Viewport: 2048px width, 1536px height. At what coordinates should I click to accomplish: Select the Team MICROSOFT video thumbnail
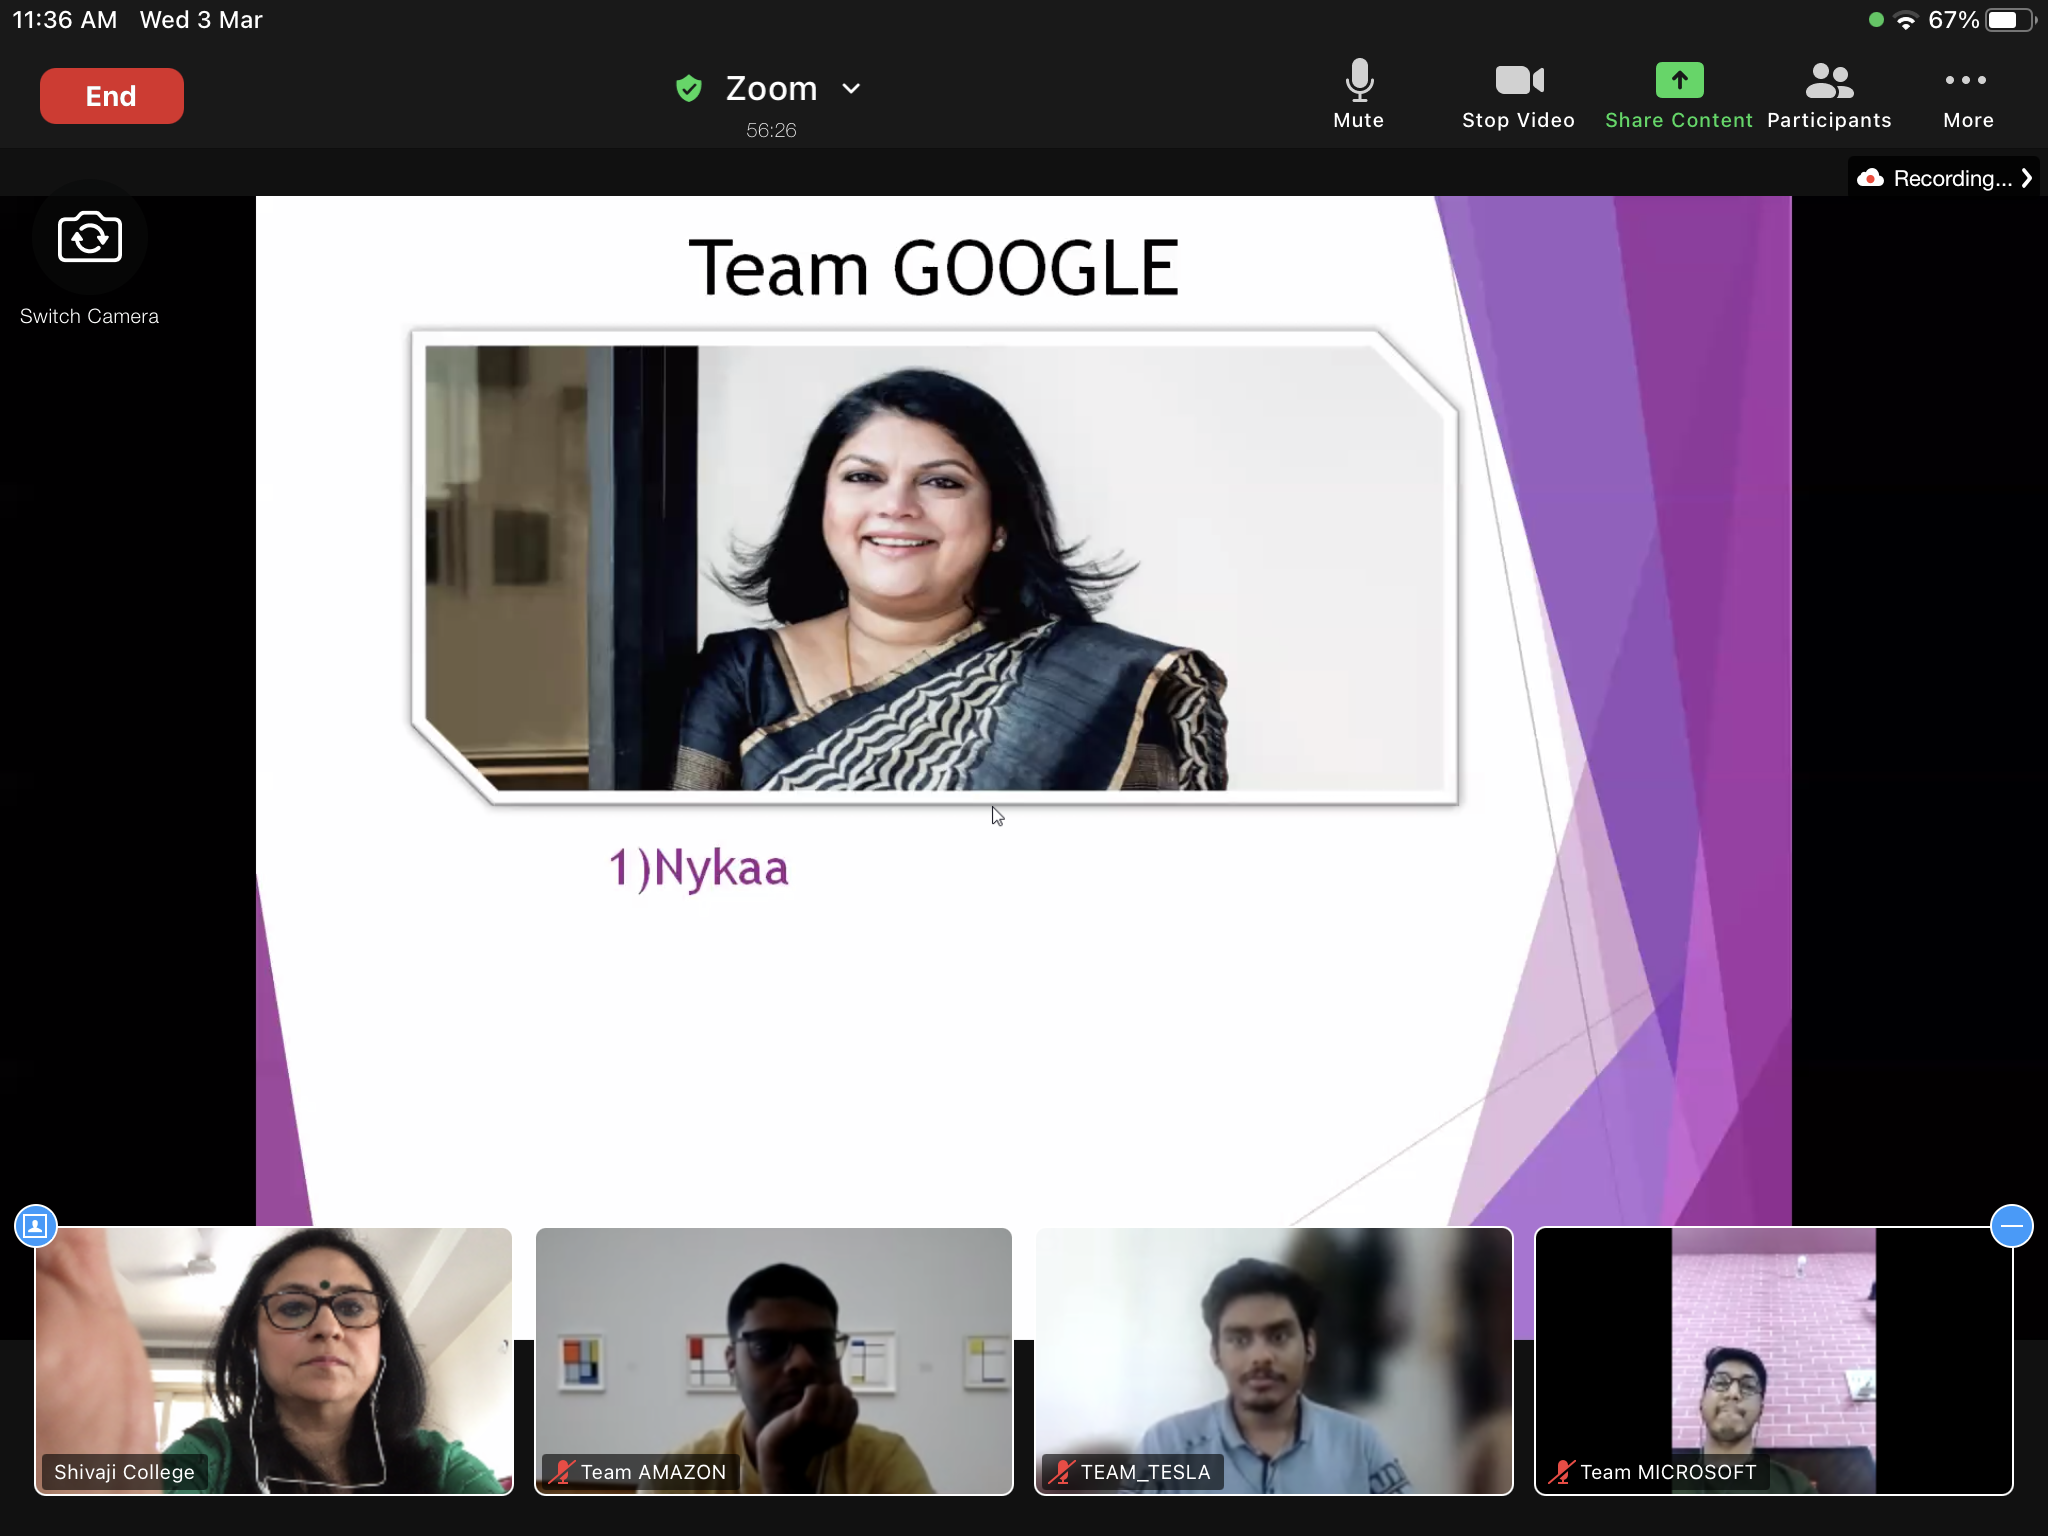pyautogui.click(x=1773, y=1361)
